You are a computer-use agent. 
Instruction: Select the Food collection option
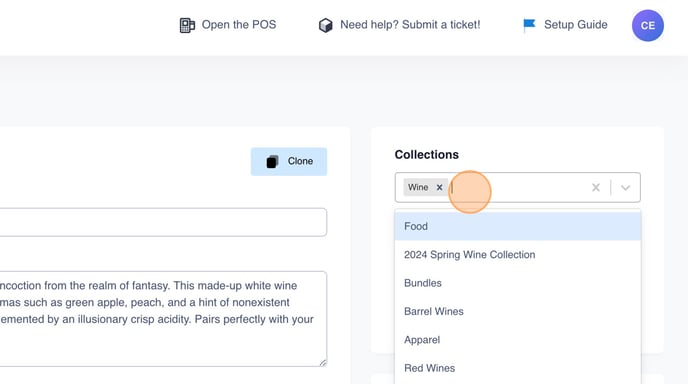[518, 226]
